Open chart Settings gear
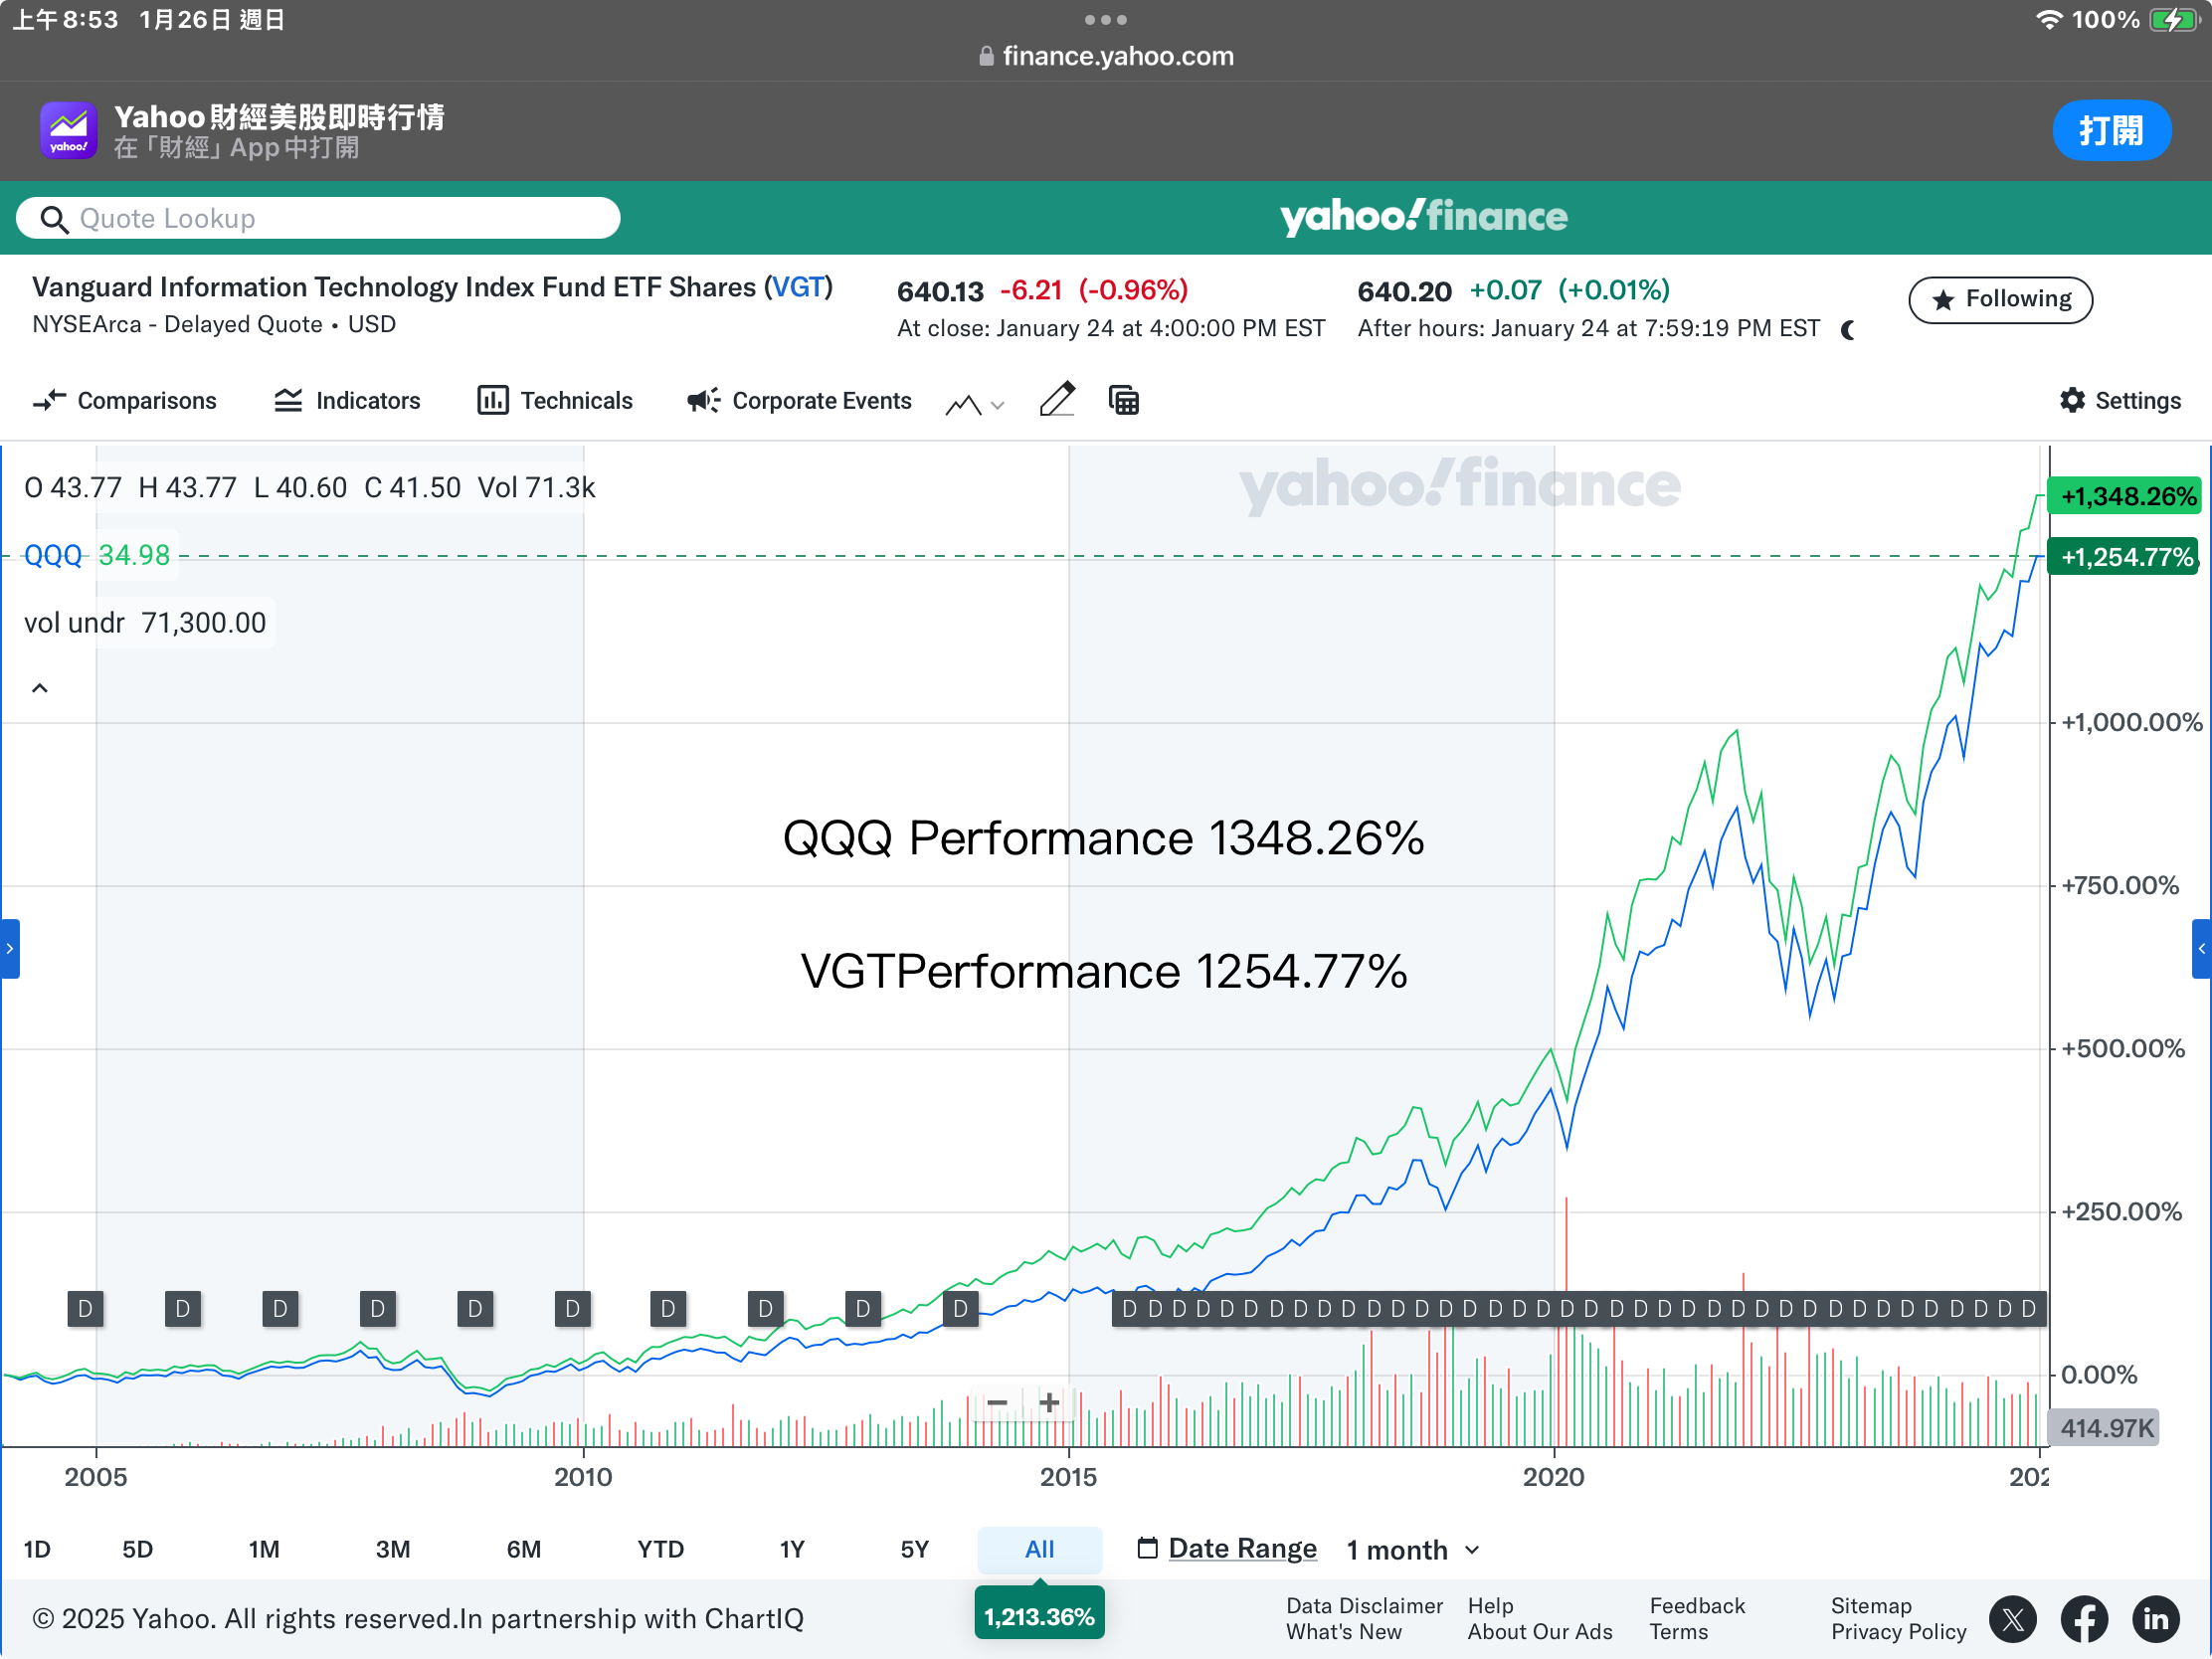This screenshot has height=1659, width=2212. [2120, 400]
